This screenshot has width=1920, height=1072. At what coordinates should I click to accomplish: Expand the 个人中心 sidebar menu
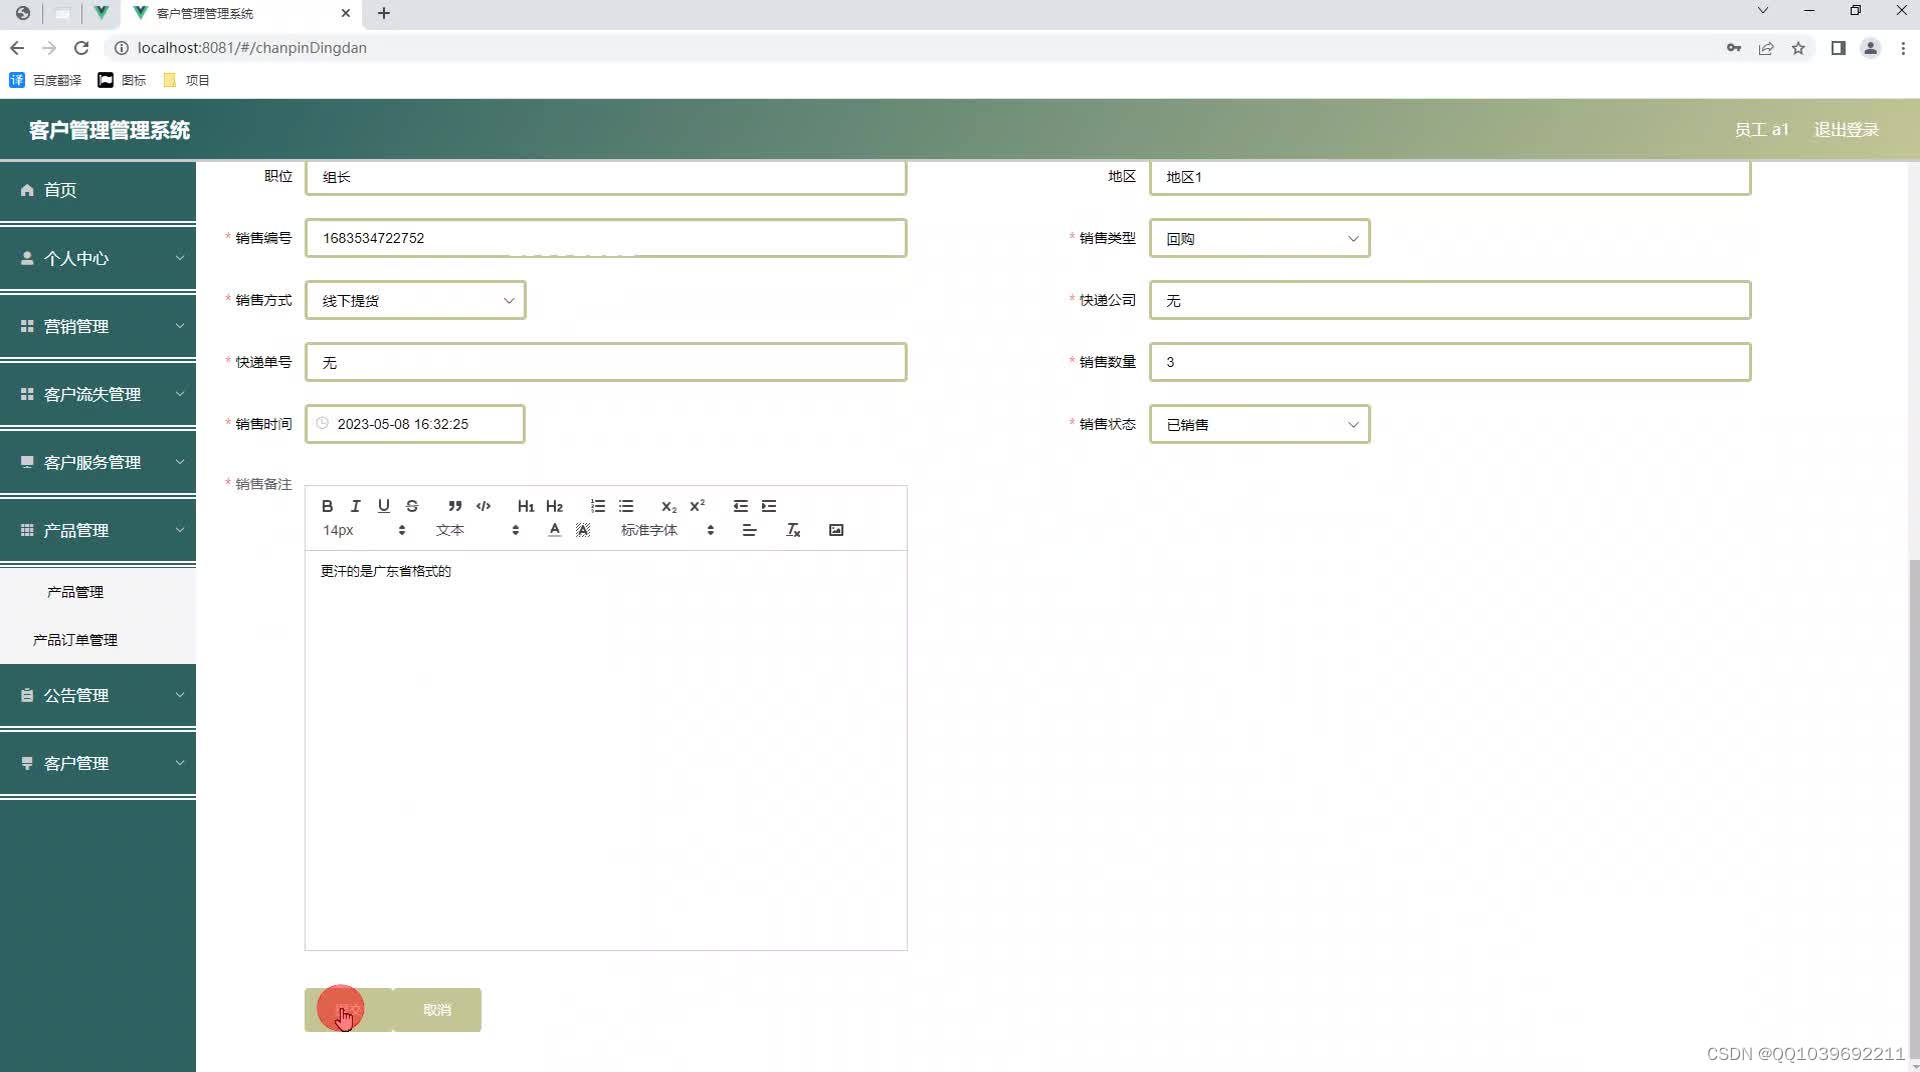tap(98, 258)
